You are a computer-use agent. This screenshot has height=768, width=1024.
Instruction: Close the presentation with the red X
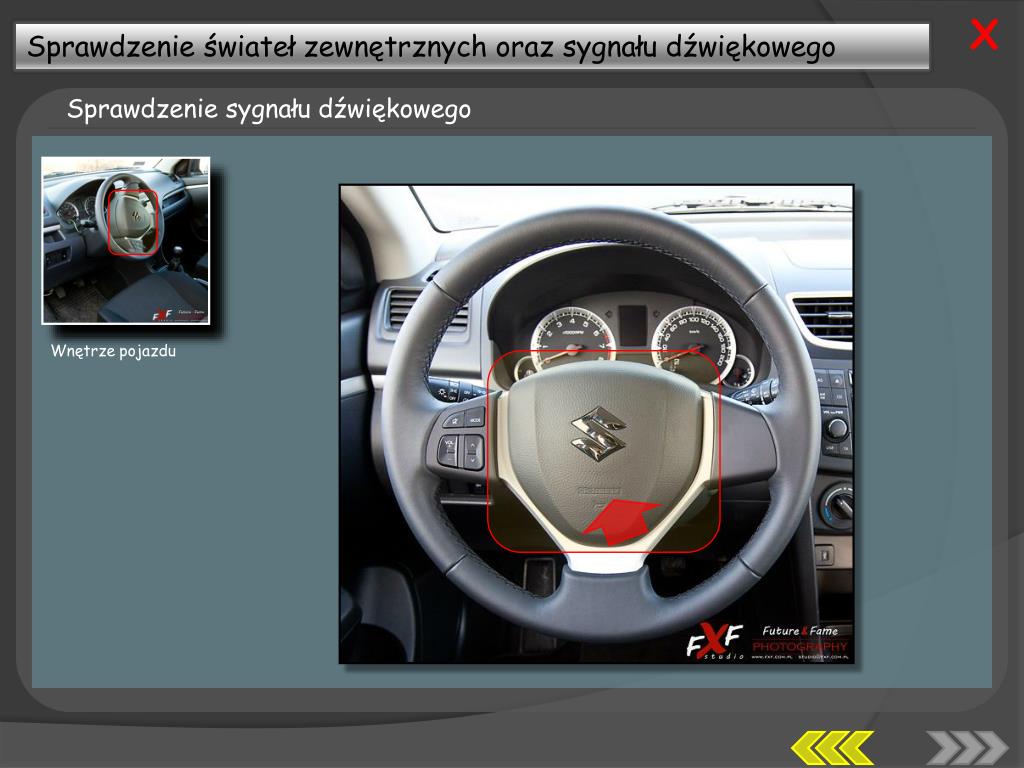point(984,35)
